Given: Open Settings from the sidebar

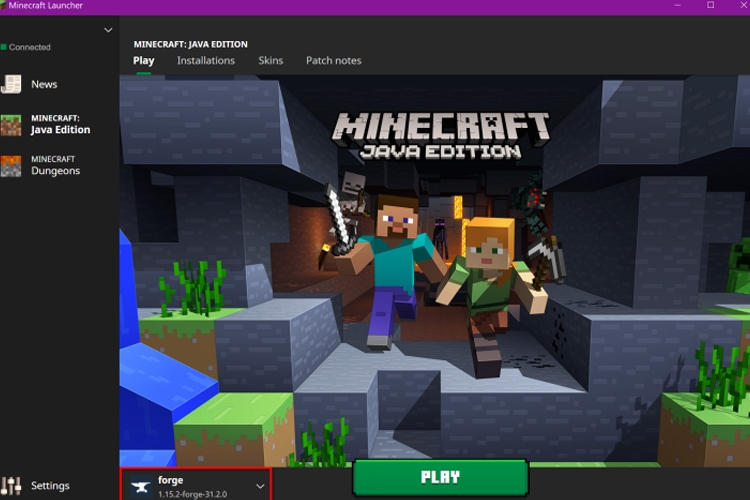Looking at the screenshot, I should [x=50, y=486].
